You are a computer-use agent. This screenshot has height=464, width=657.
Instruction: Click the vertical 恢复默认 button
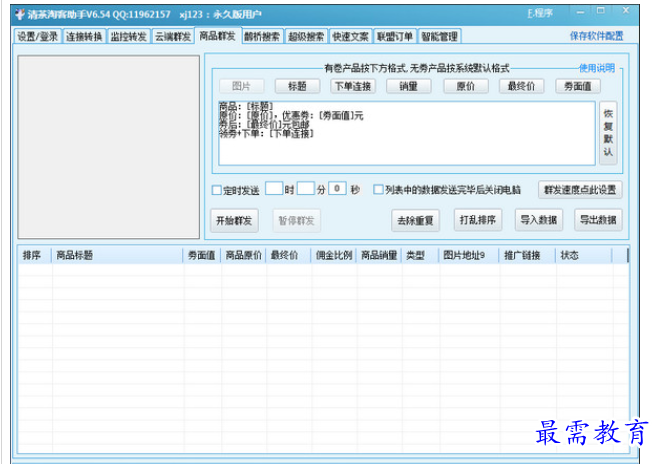point(608,133)
